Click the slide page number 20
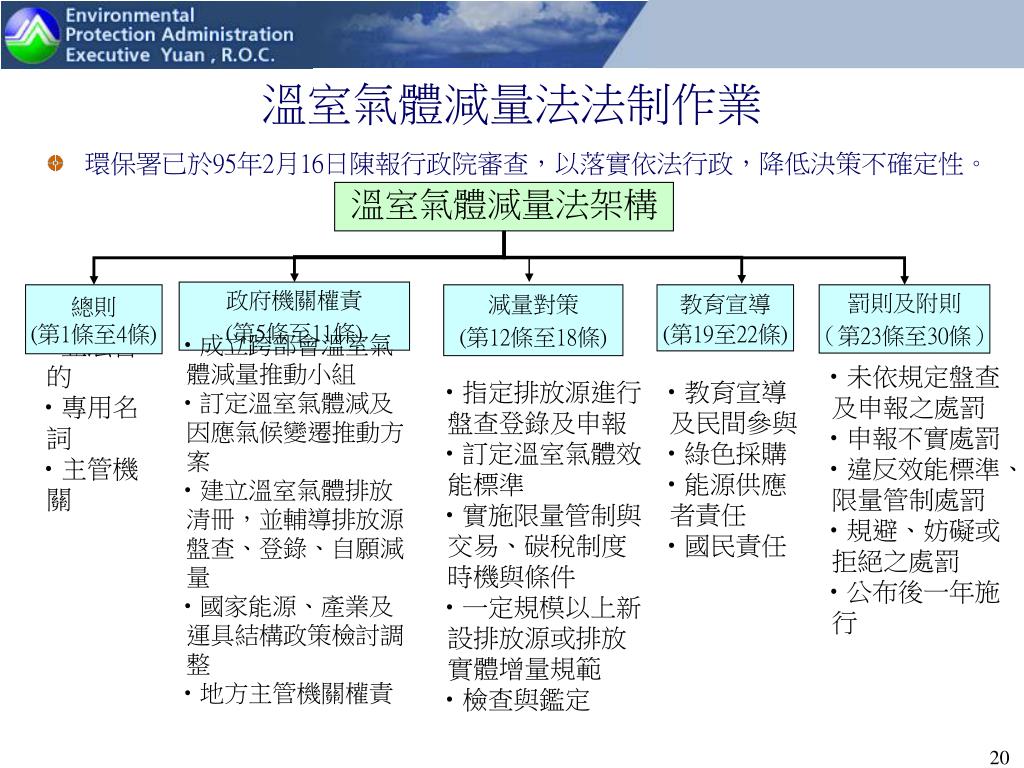 coord(1000,757)
